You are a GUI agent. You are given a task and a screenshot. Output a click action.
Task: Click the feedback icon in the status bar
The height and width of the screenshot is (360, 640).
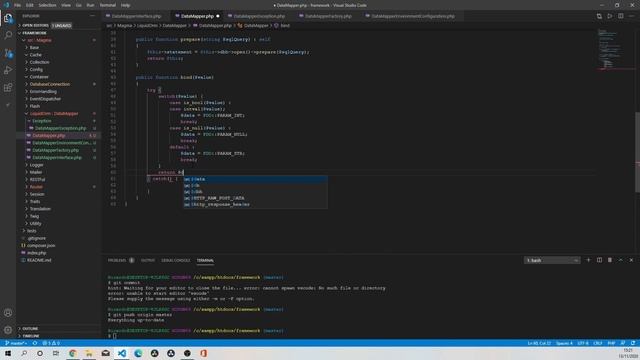622,343
